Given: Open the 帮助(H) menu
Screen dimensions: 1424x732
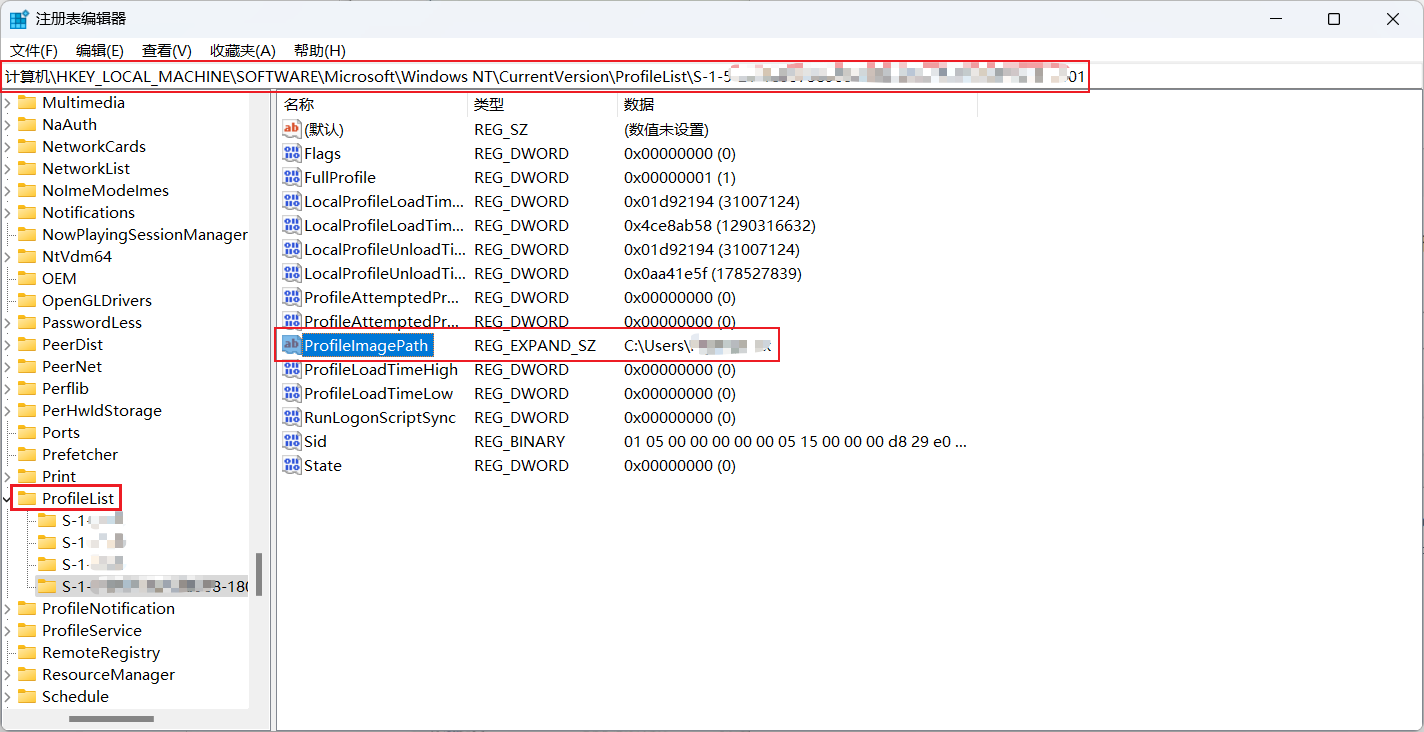Looking at the screenshot, I should tap(320, 50).
